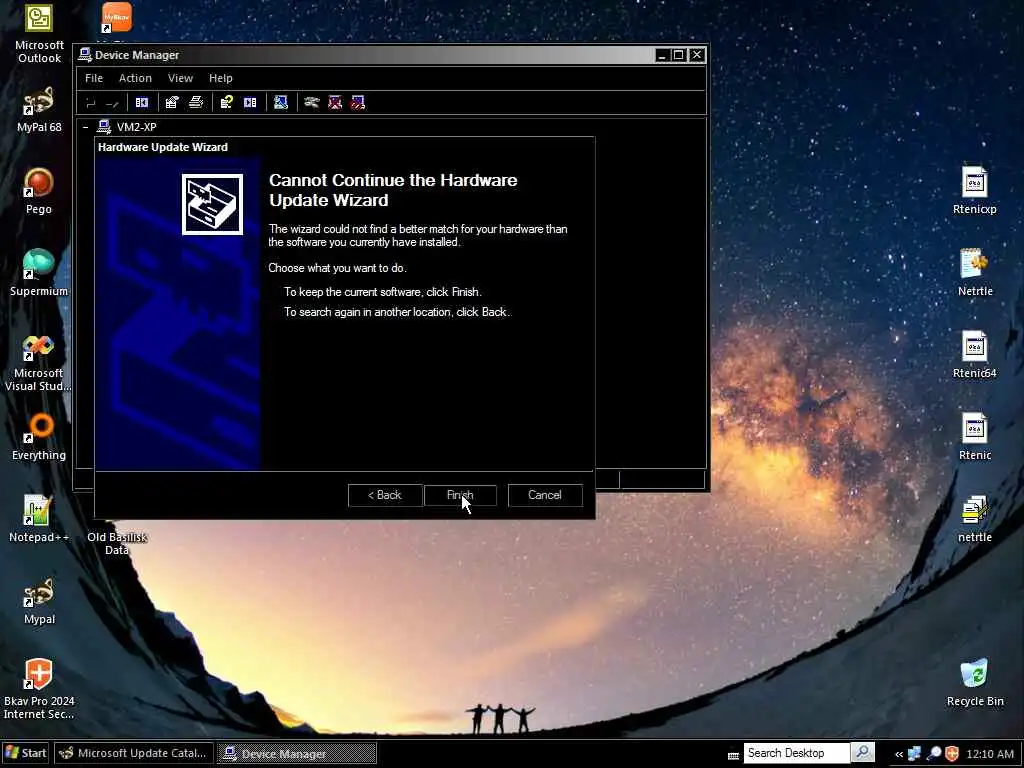Select the orange MyBkav desktop icon

117,18
